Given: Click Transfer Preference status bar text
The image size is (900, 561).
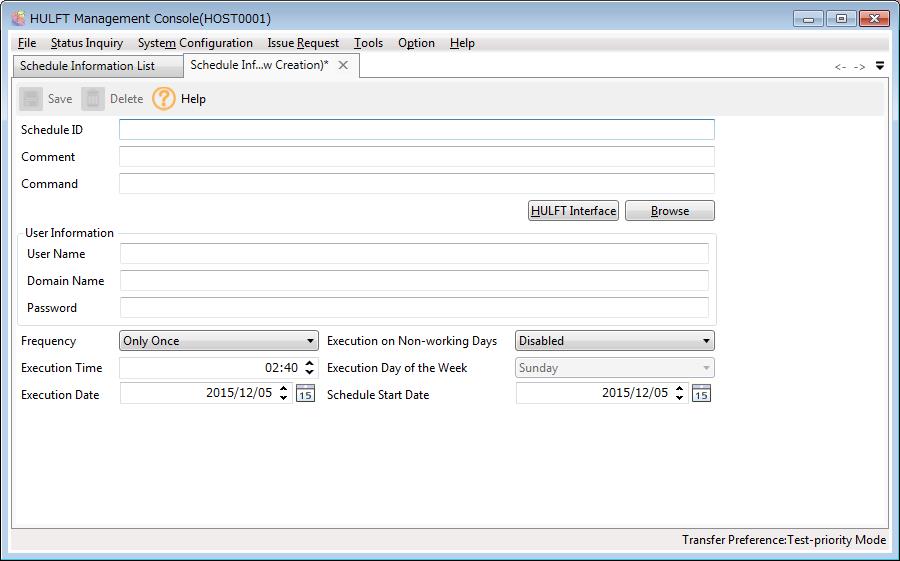Looking at the screenshot, I should pos(783,540).
